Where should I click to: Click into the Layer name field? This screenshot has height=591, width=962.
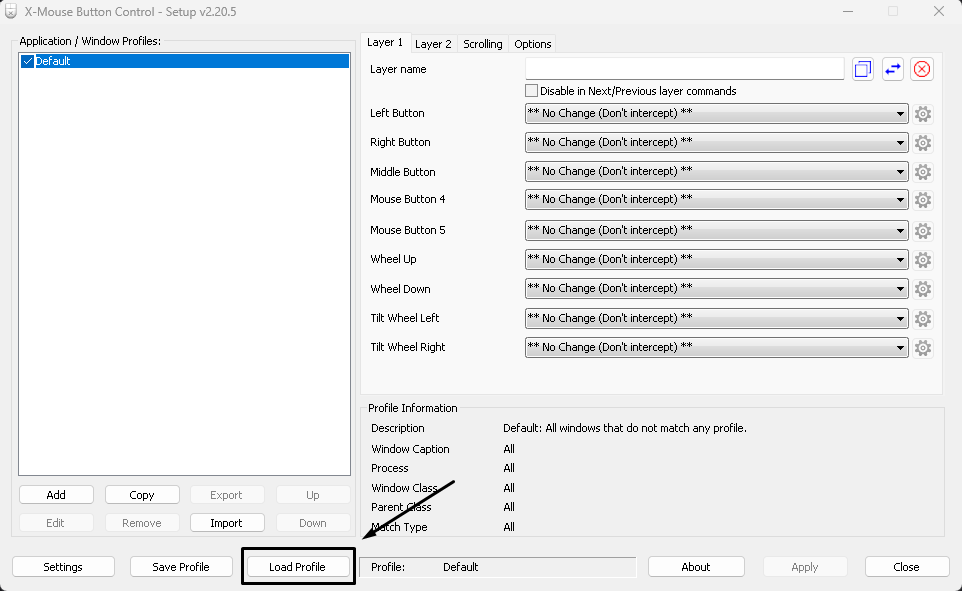(x=685, y=69)
